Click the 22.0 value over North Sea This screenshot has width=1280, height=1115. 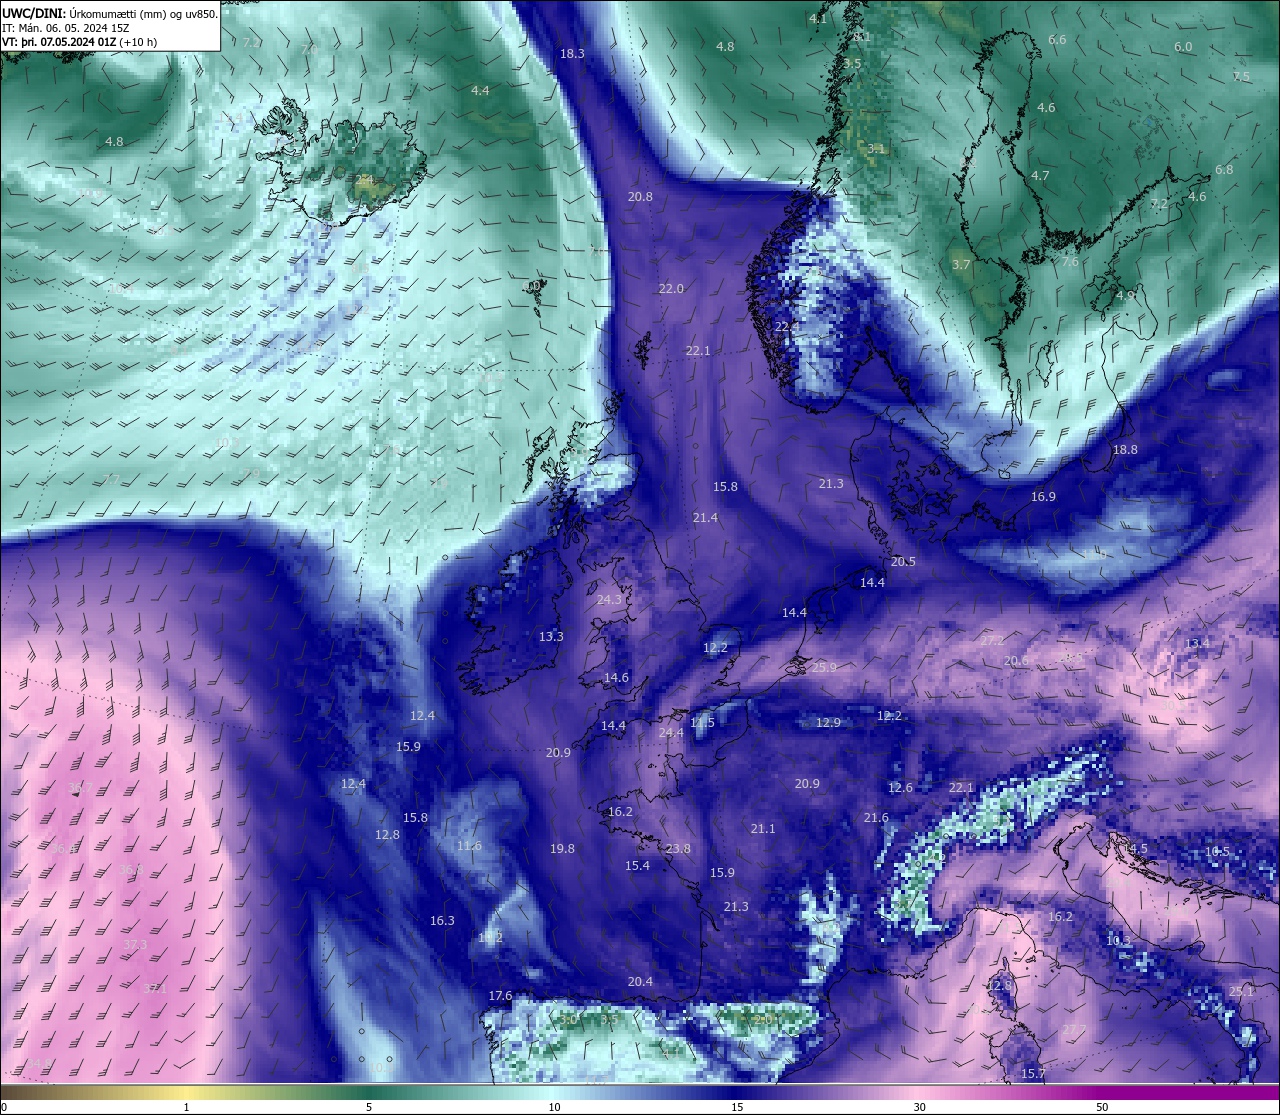coord(671,289)
